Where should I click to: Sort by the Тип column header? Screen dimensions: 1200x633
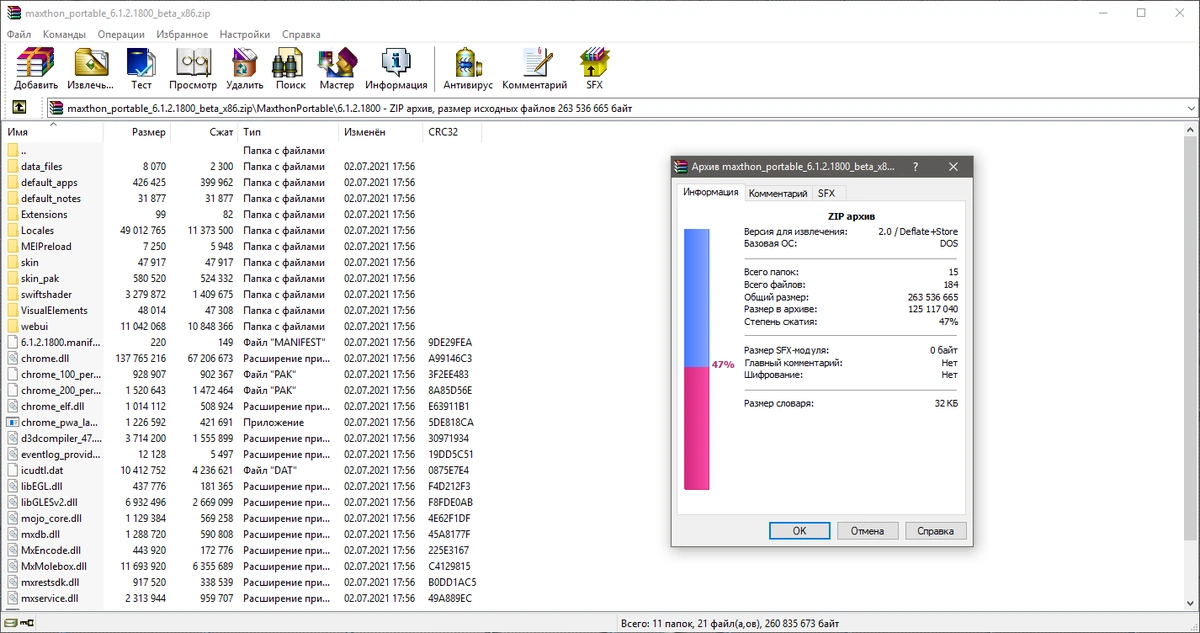coord(289,132)
